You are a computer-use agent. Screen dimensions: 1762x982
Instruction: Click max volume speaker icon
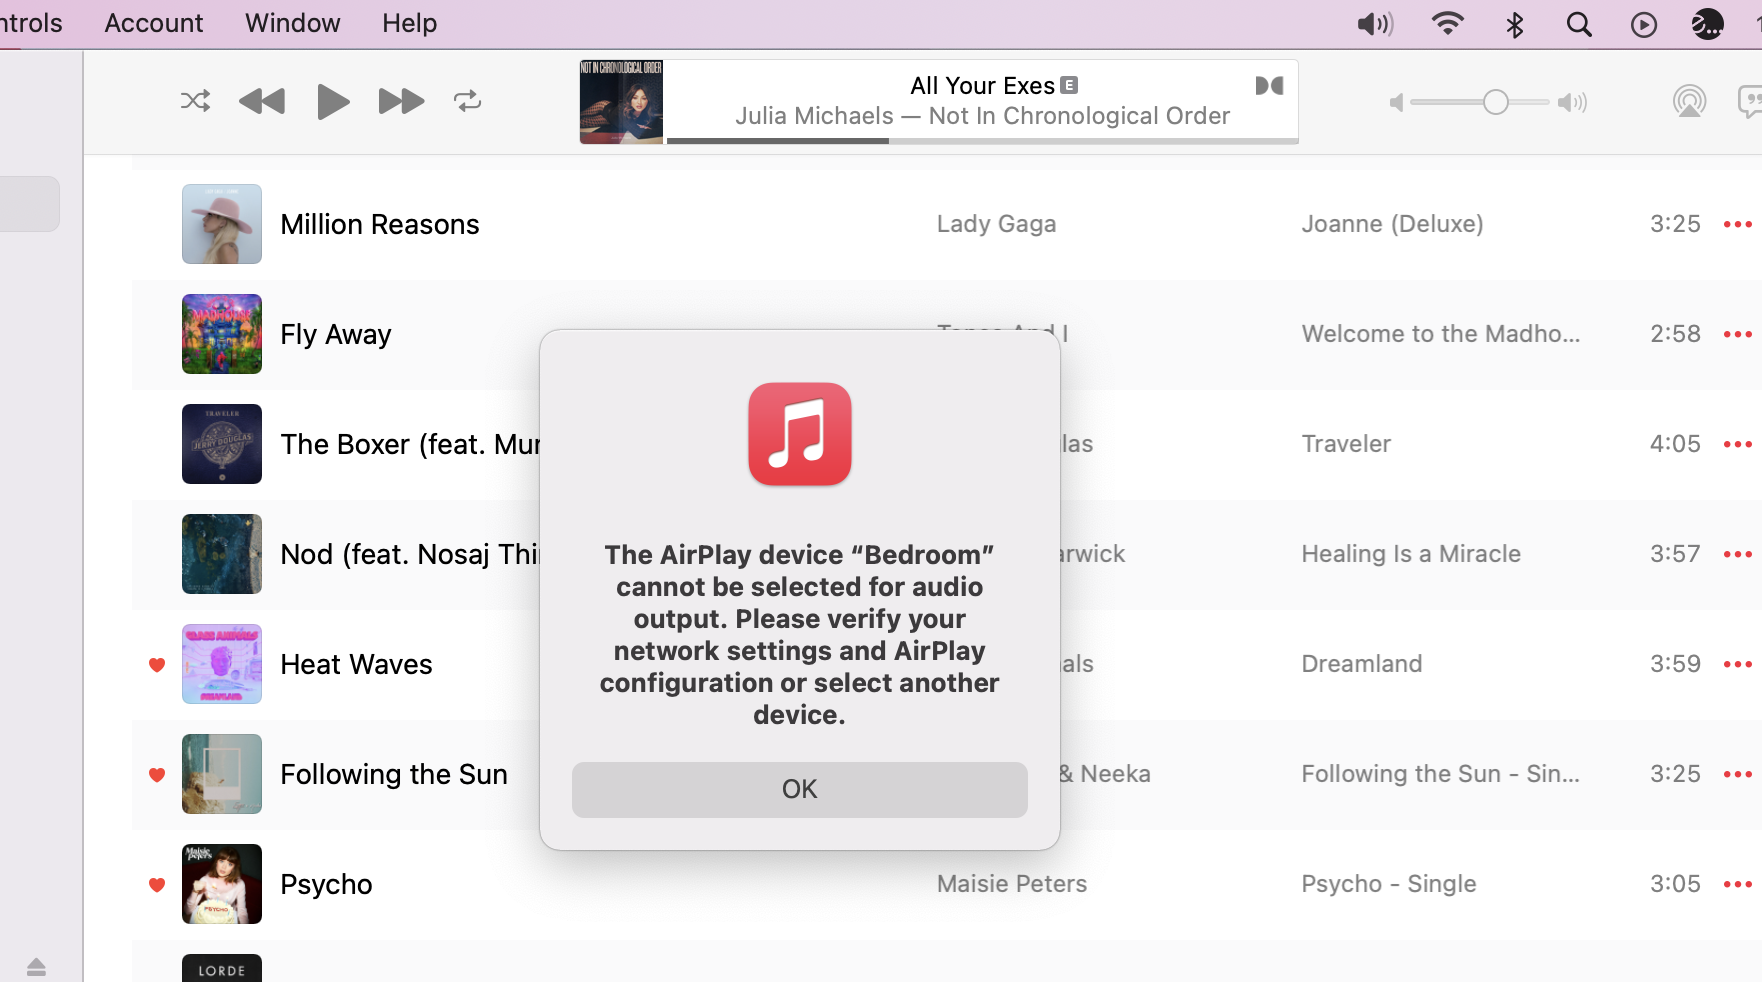click(x=1573, y=102)
